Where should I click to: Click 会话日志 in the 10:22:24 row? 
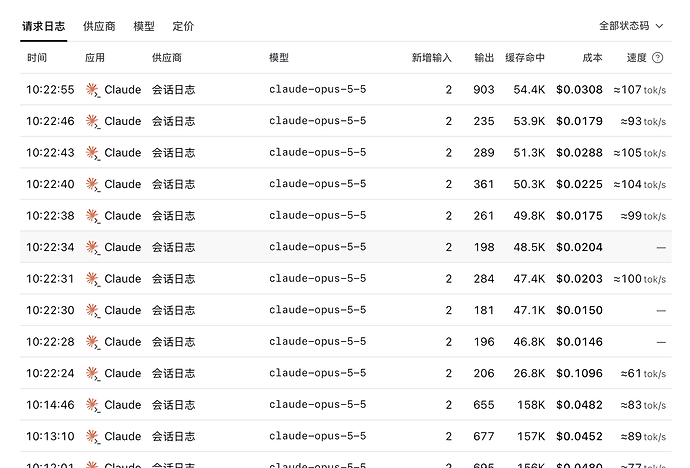pos(173,373)
